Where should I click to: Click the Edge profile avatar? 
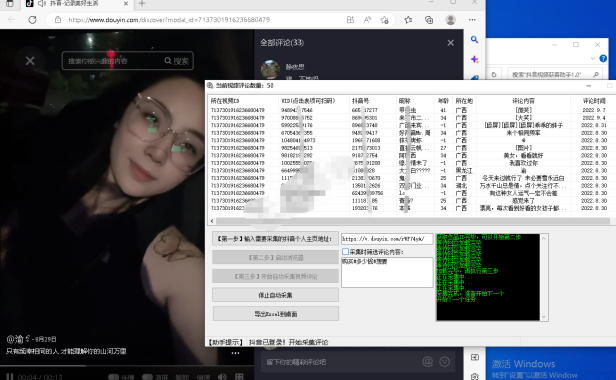(x=451, y=20)
